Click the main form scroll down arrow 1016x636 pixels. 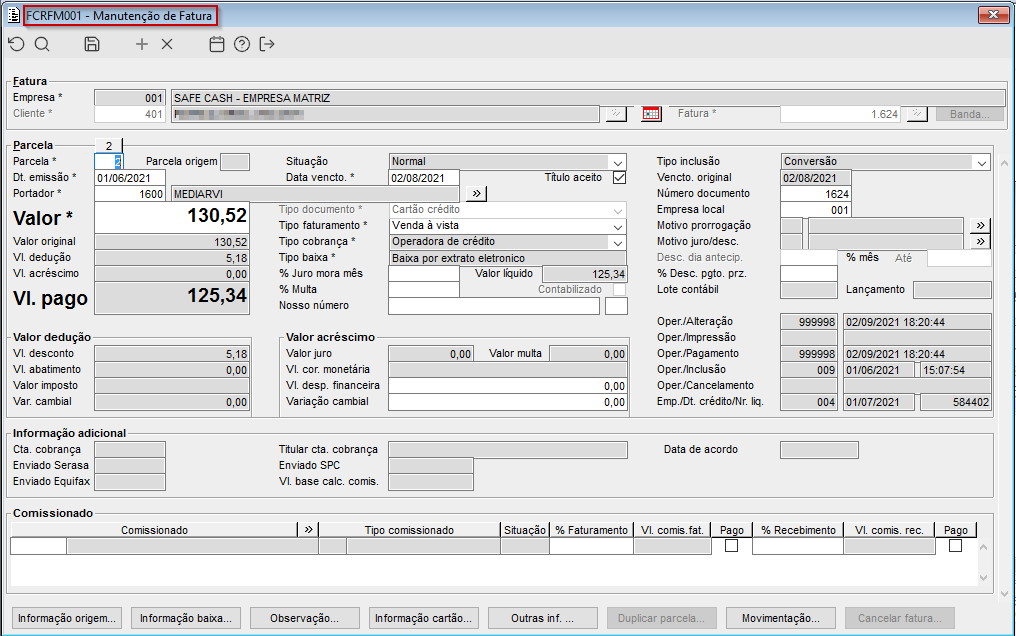tap(1004, 593)
